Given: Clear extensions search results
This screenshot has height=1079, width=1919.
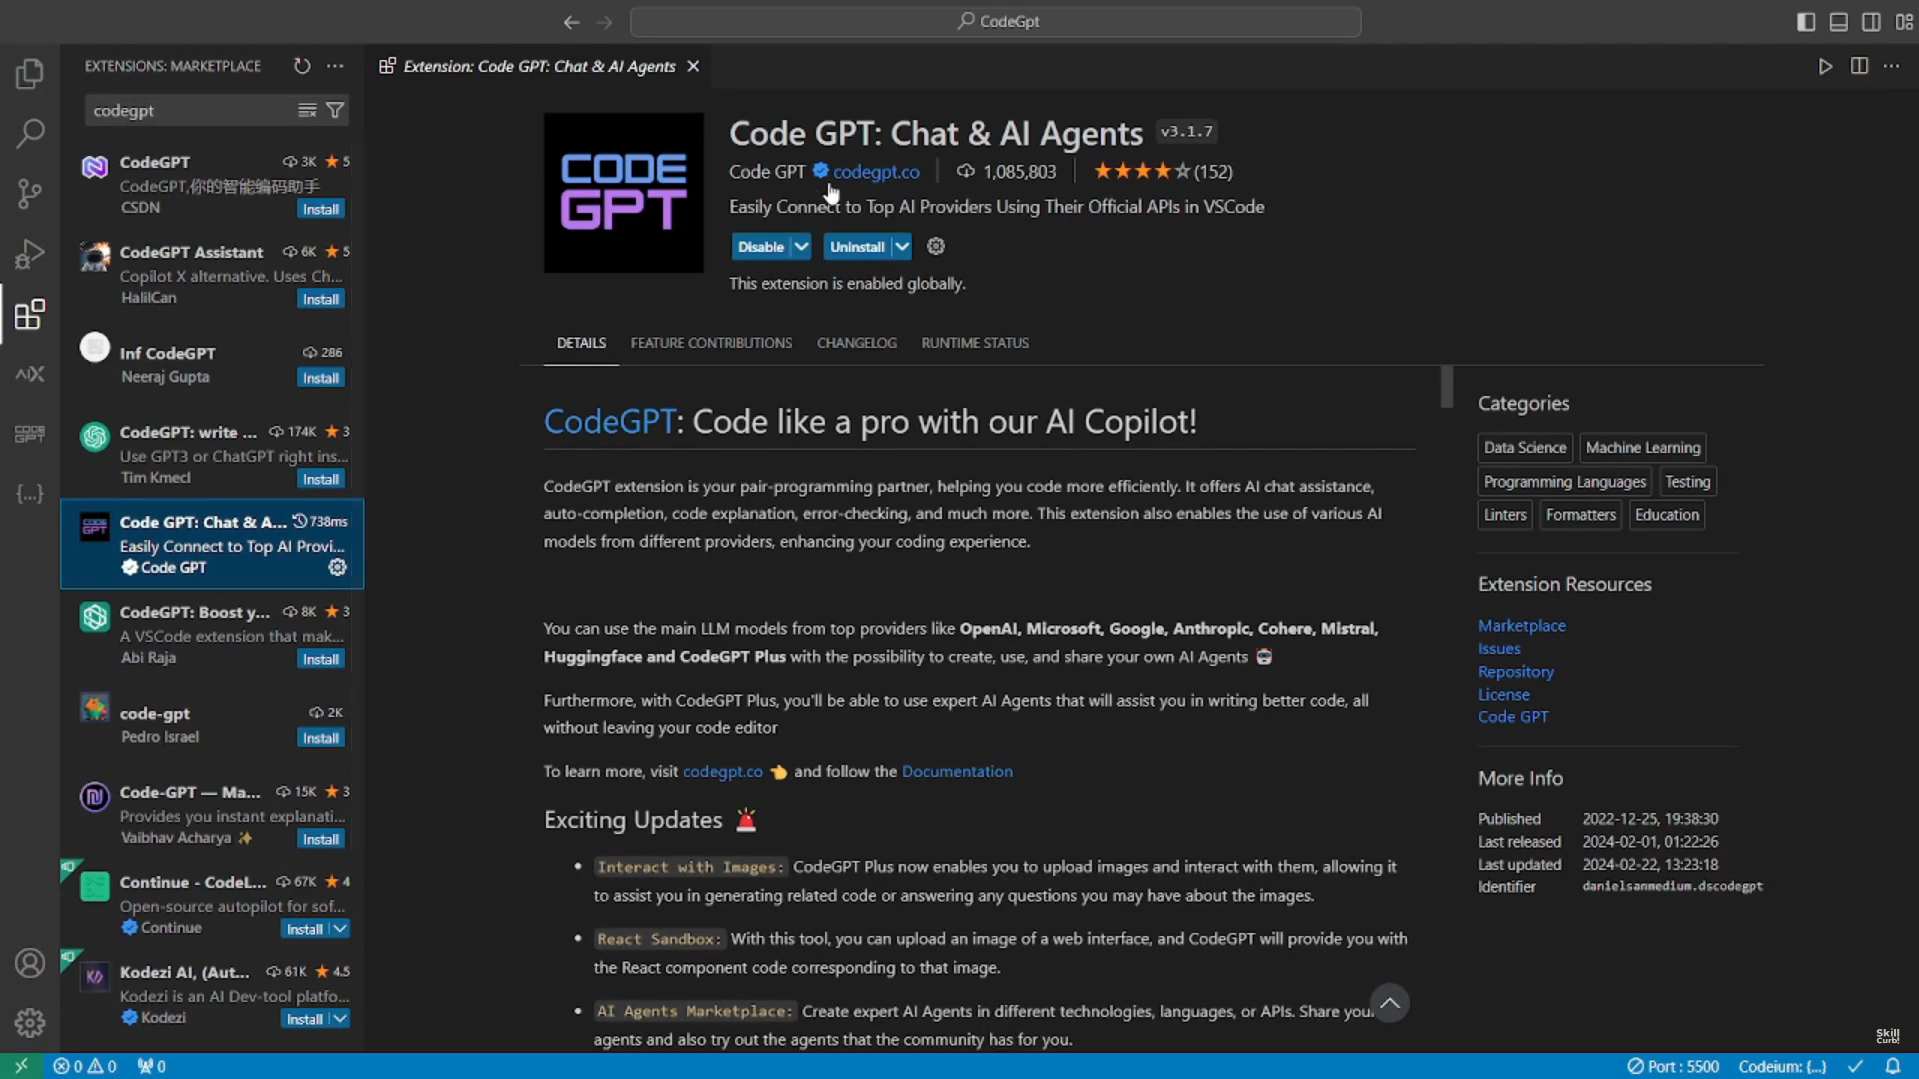Looking at the screenshot, I should click(307, 110).
